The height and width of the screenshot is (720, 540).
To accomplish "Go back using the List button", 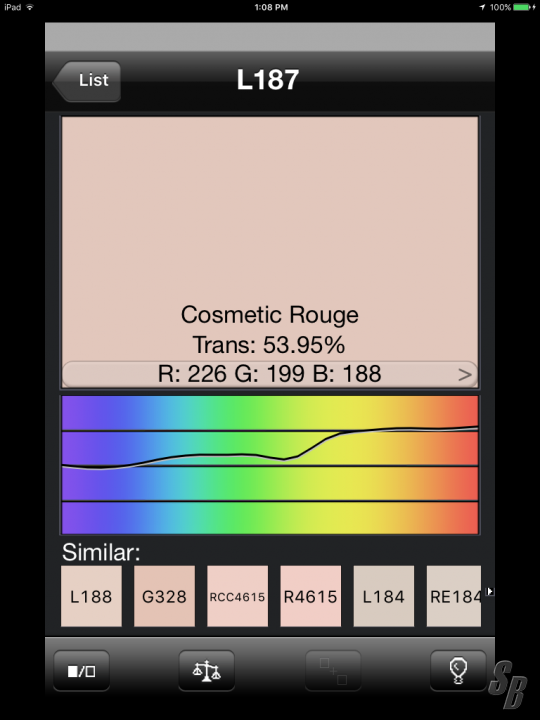I will 87,81.
